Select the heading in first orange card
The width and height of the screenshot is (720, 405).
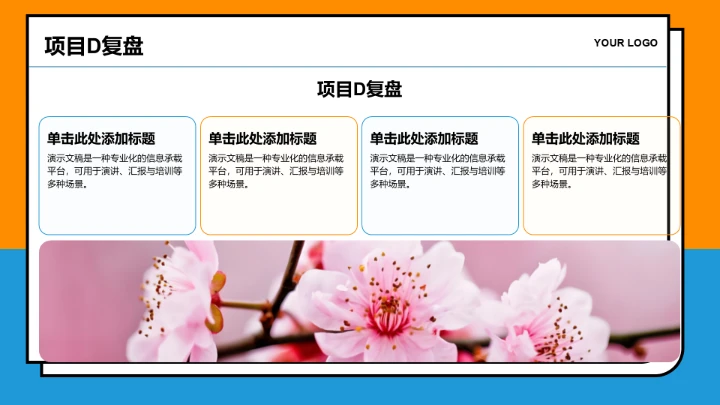click(263, 138)
